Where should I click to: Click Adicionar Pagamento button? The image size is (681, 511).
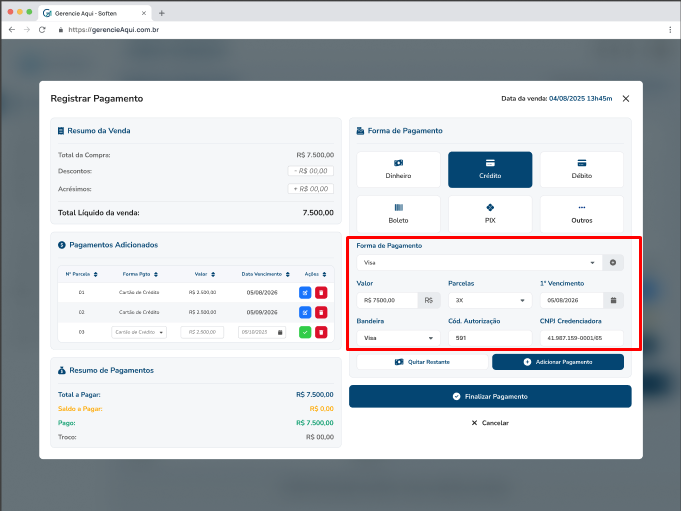(x=558, y=362)
